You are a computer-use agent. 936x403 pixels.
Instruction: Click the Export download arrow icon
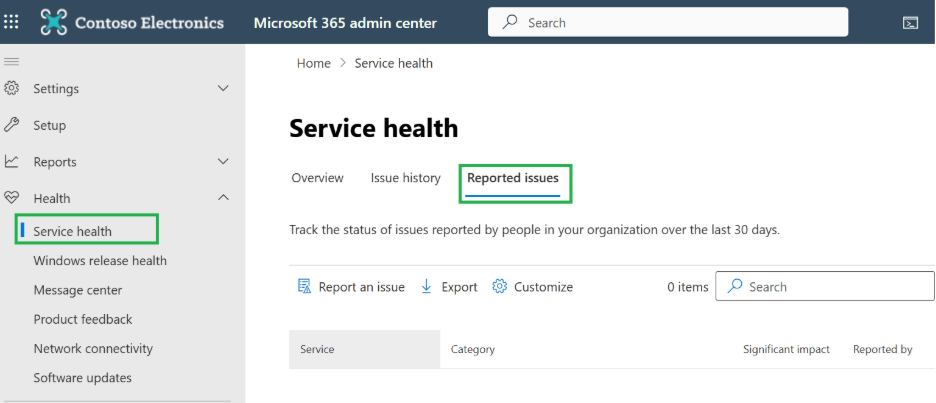click(426, 287)
